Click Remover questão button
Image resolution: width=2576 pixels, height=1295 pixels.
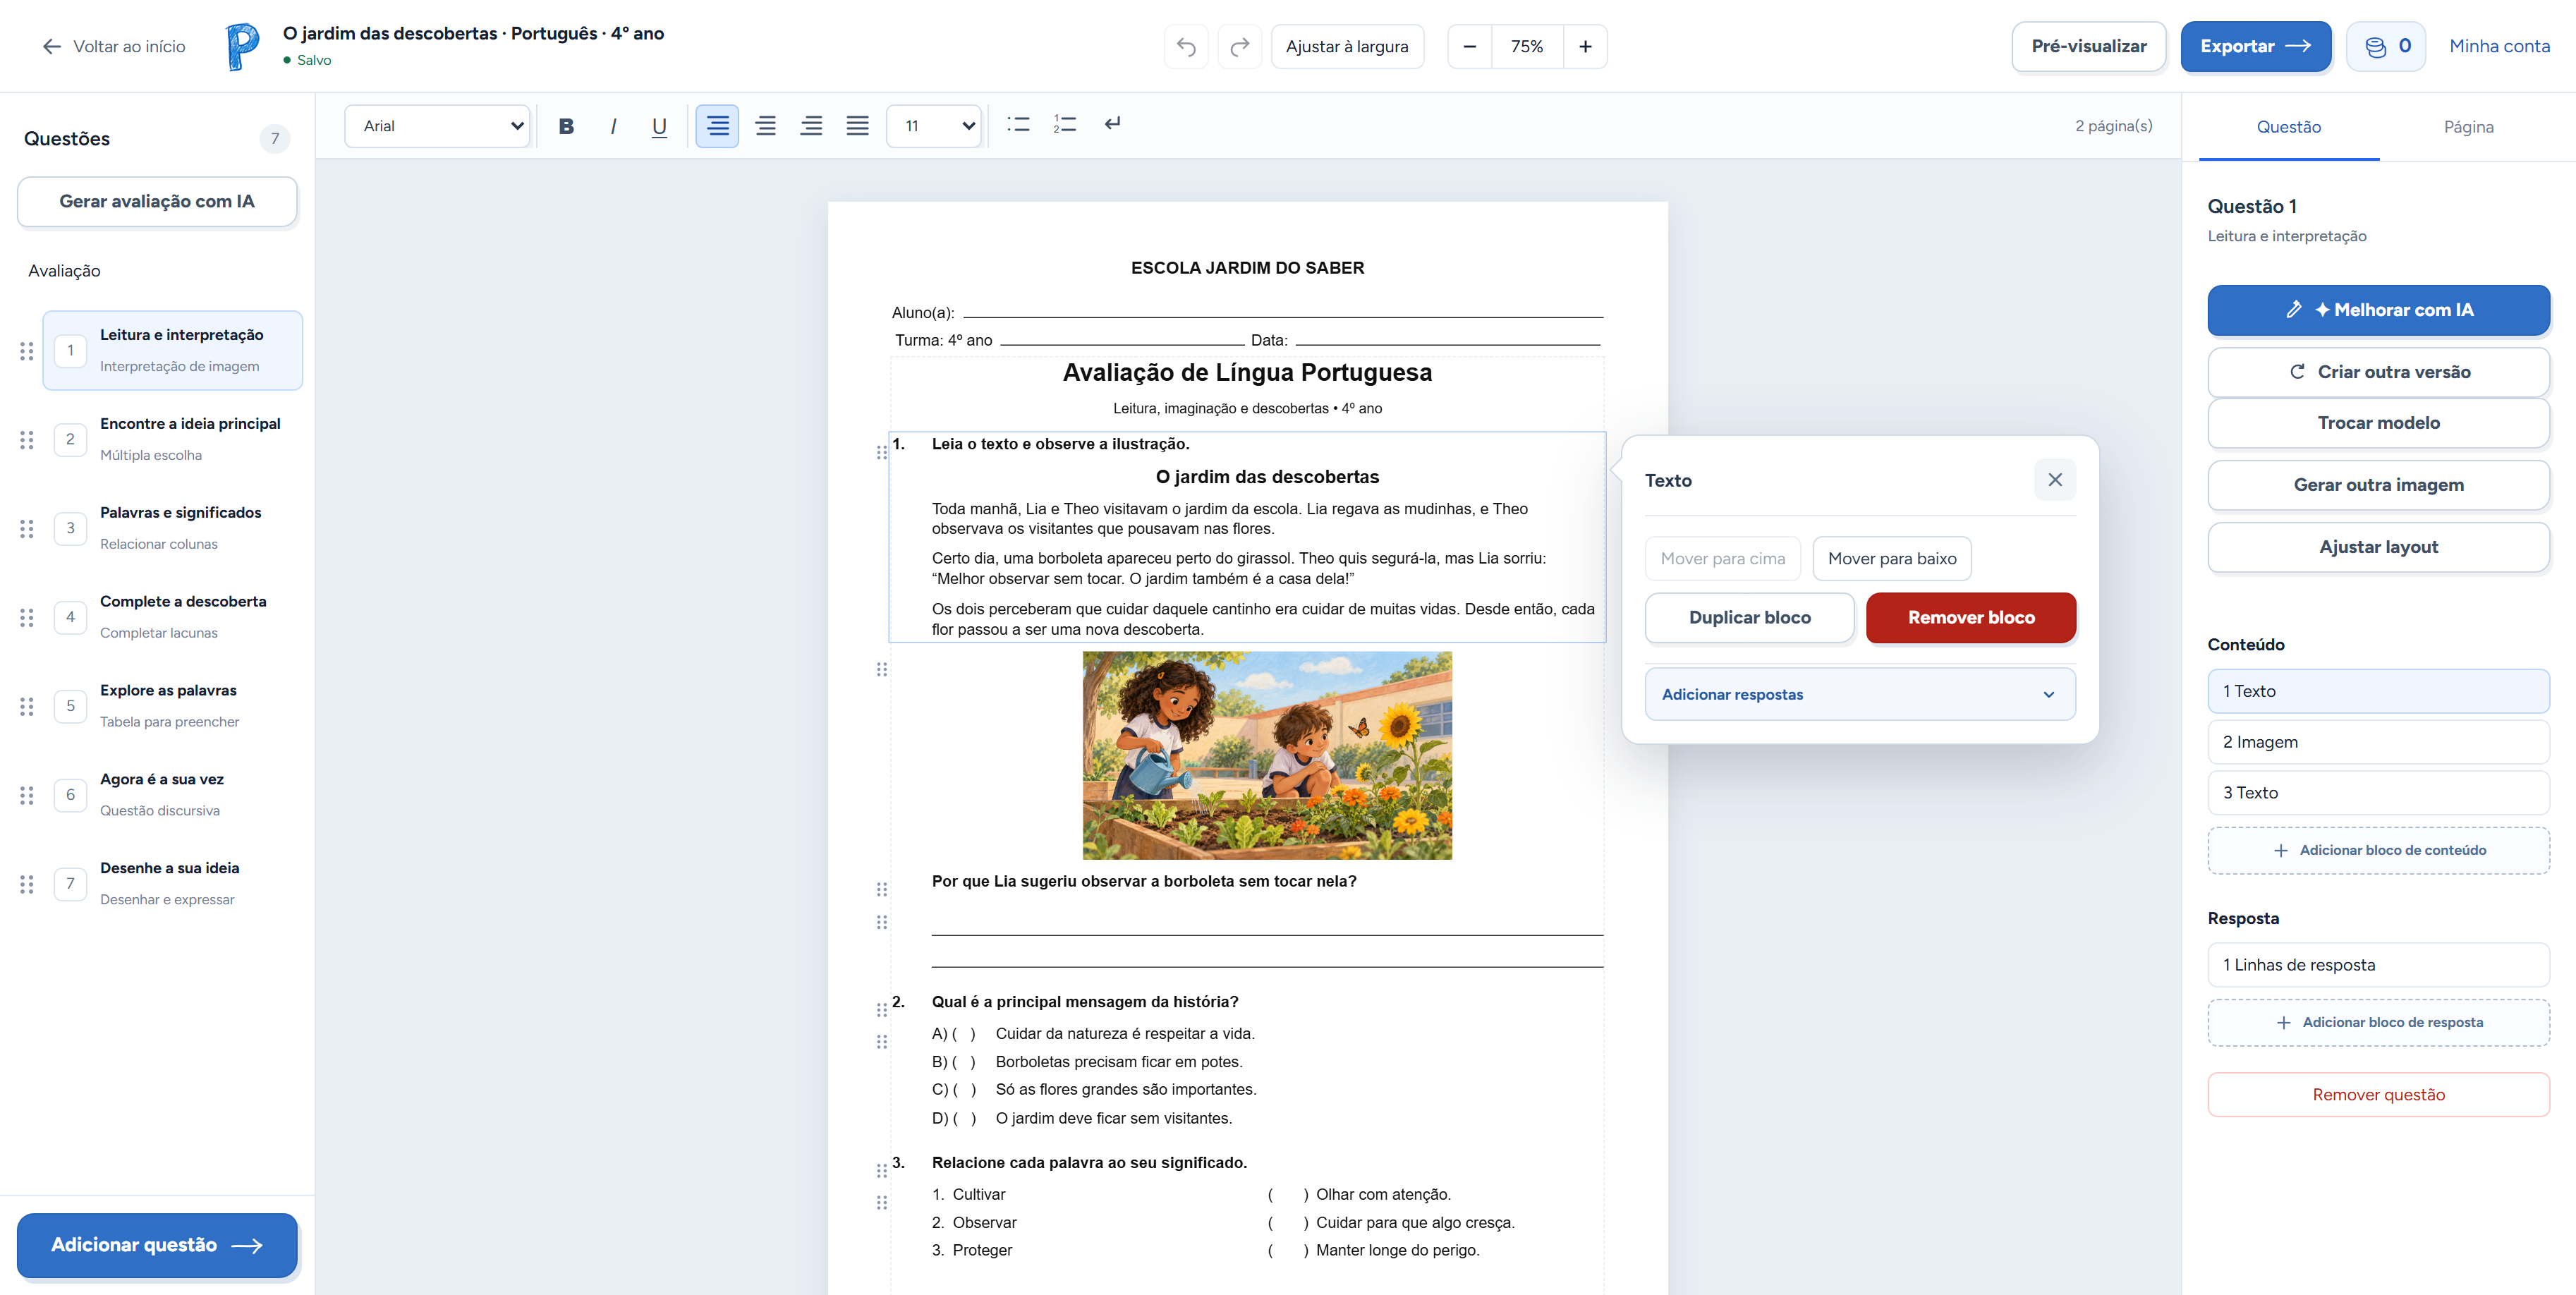coord(2378,1094)
